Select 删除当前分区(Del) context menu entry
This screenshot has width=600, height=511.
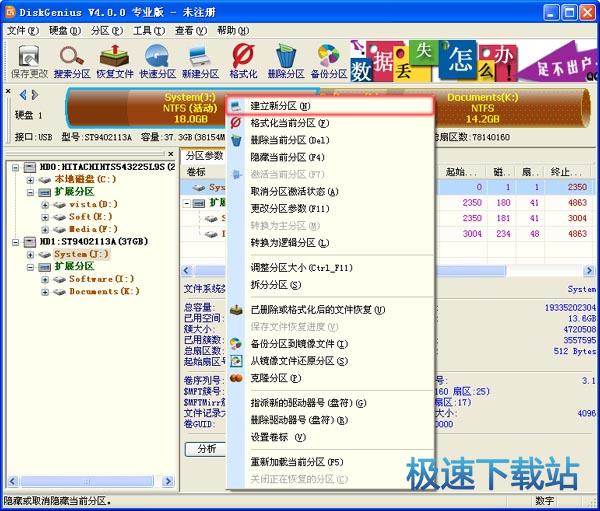tap(330, 140)
